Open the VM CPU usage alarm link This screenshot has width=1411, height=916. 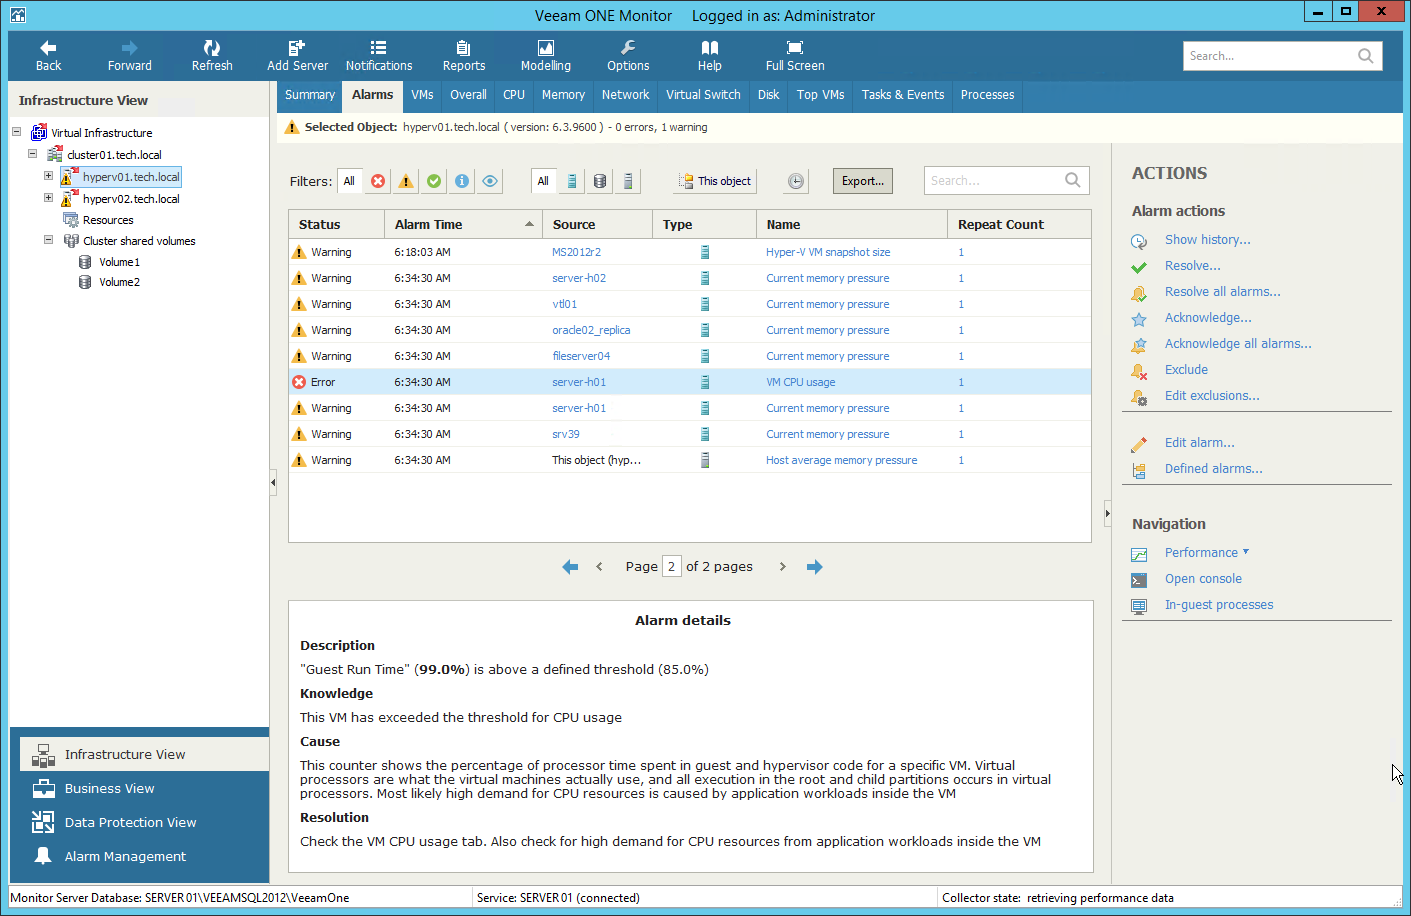coord(801,382)
